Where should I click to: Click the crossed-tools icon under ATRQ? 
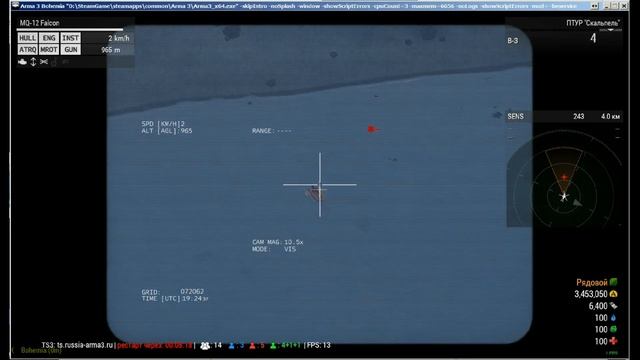click(x=44, y=62)
